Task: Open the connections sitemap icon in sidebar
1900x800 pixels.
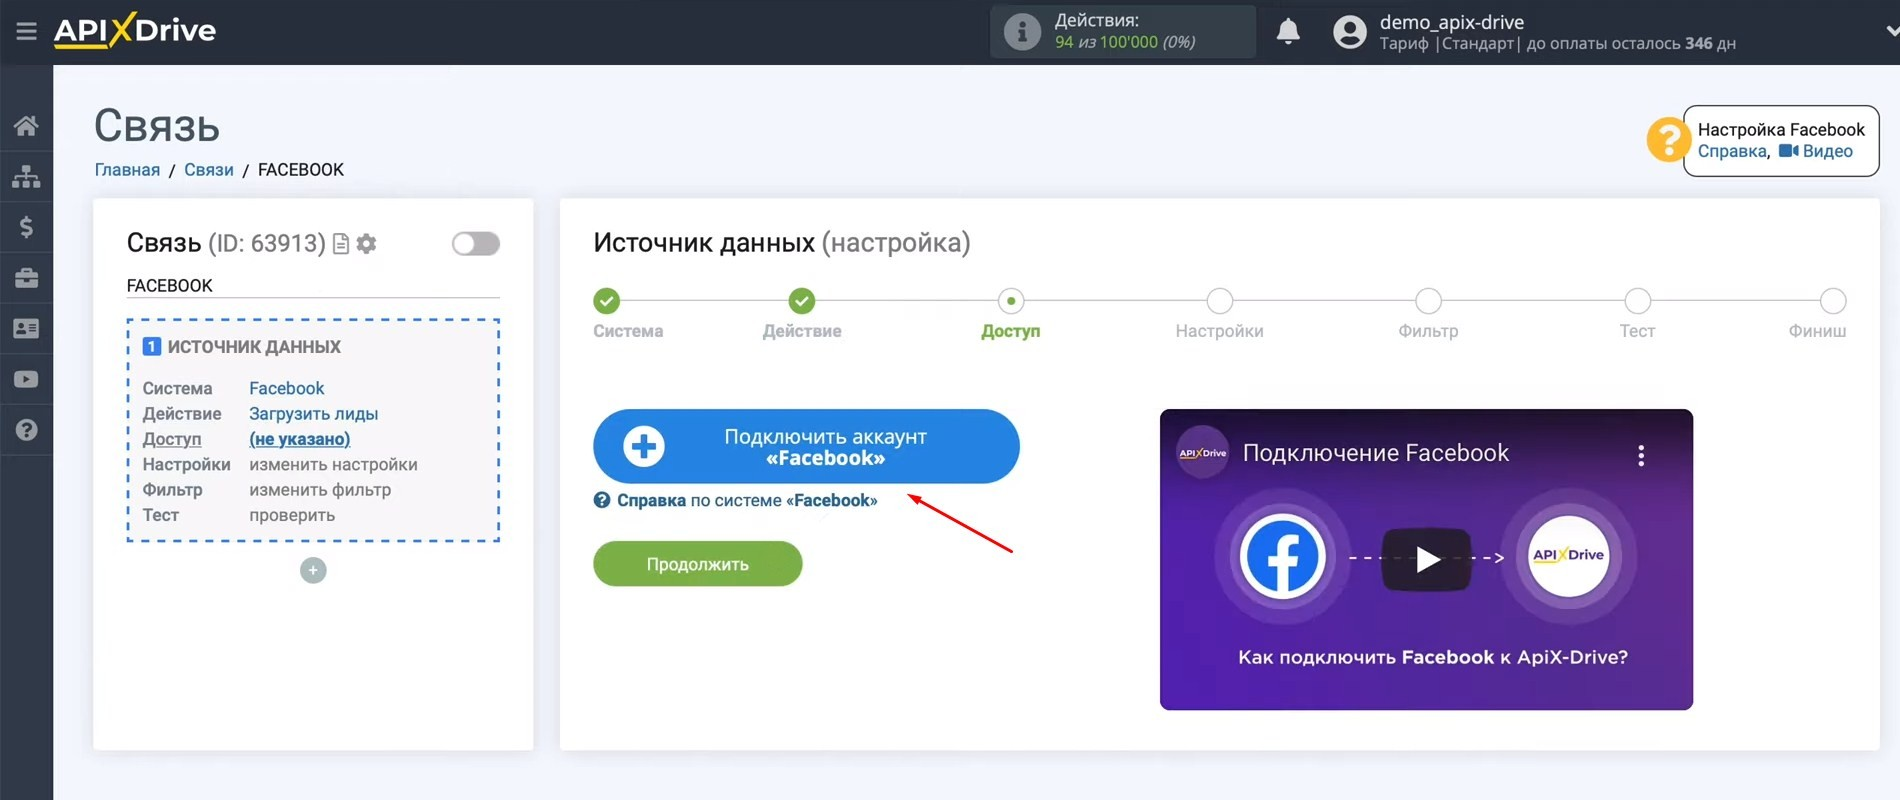Action: pyautogui.click(x=26, y=176)
